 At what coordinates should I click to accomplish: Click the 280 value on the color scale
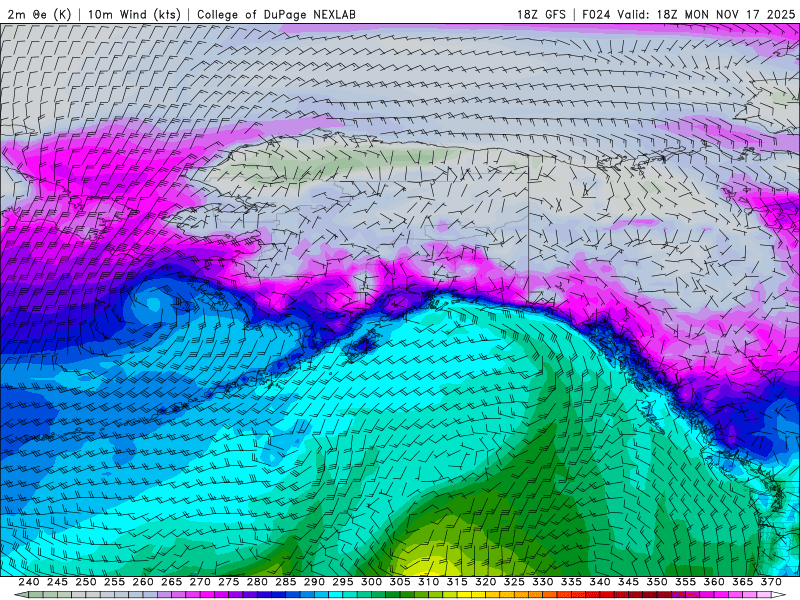[258, 582]
